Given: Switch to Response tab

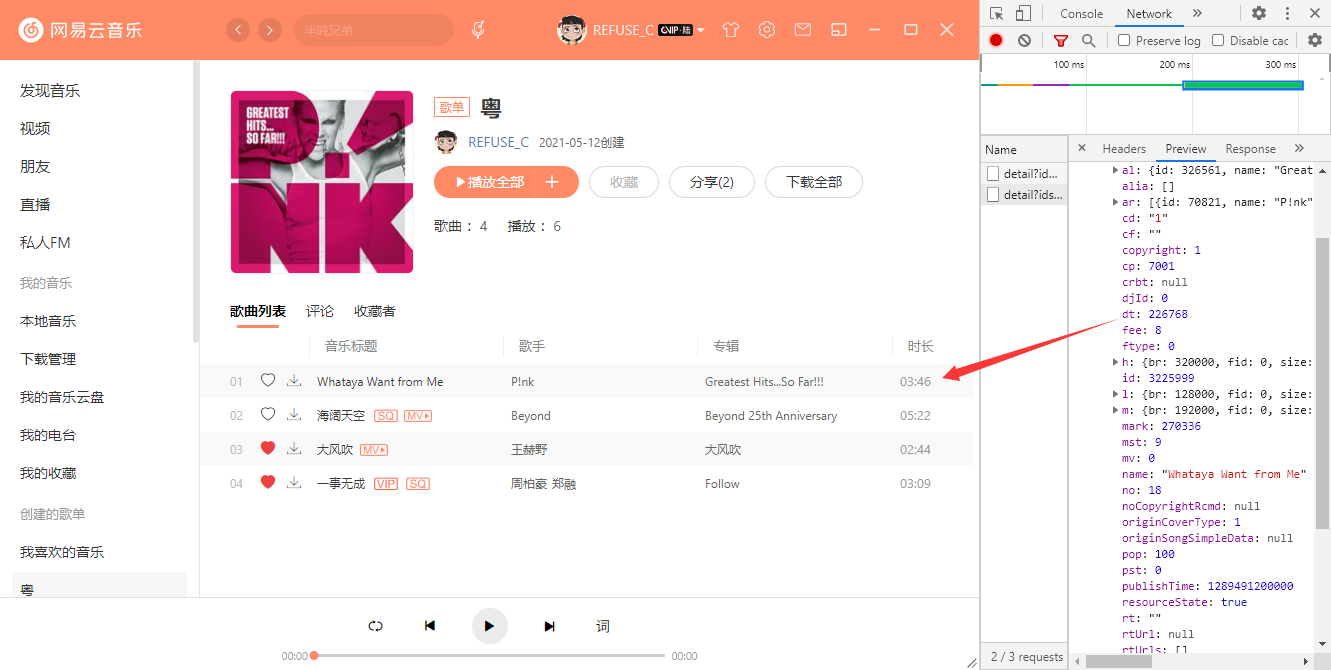Looking at the screenshot, I should [x=1250, y=148].
